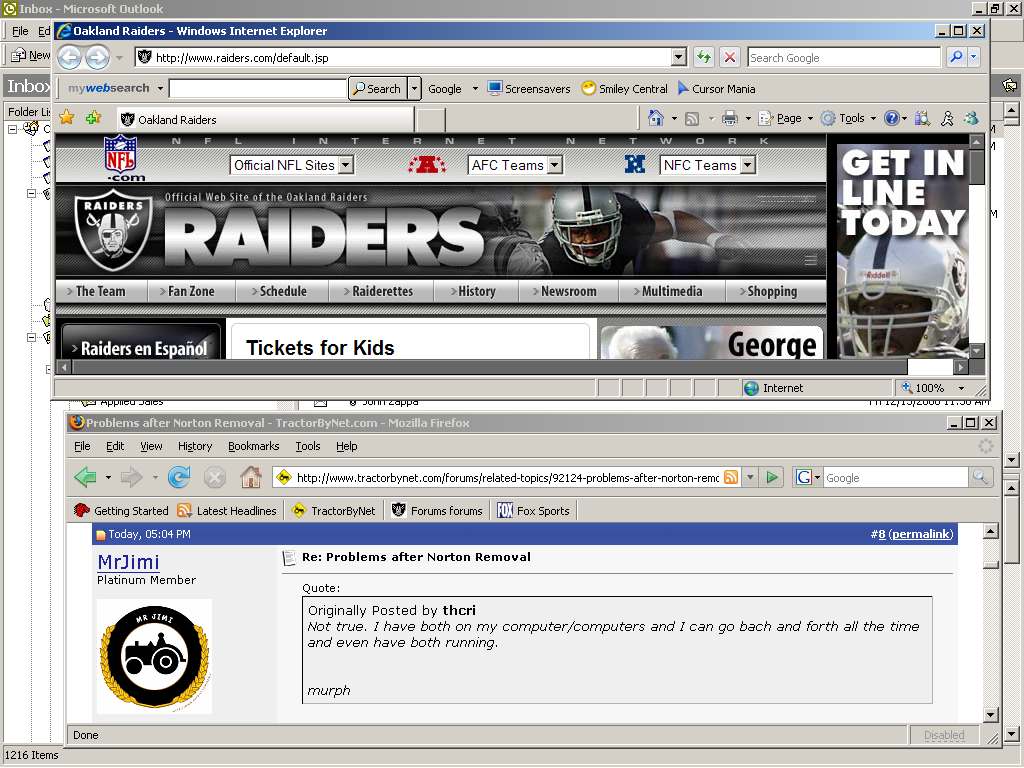This screenshot has height=768, width=1024.
Task: Open the AFC Teams dropdown
Action: (515, 165)
